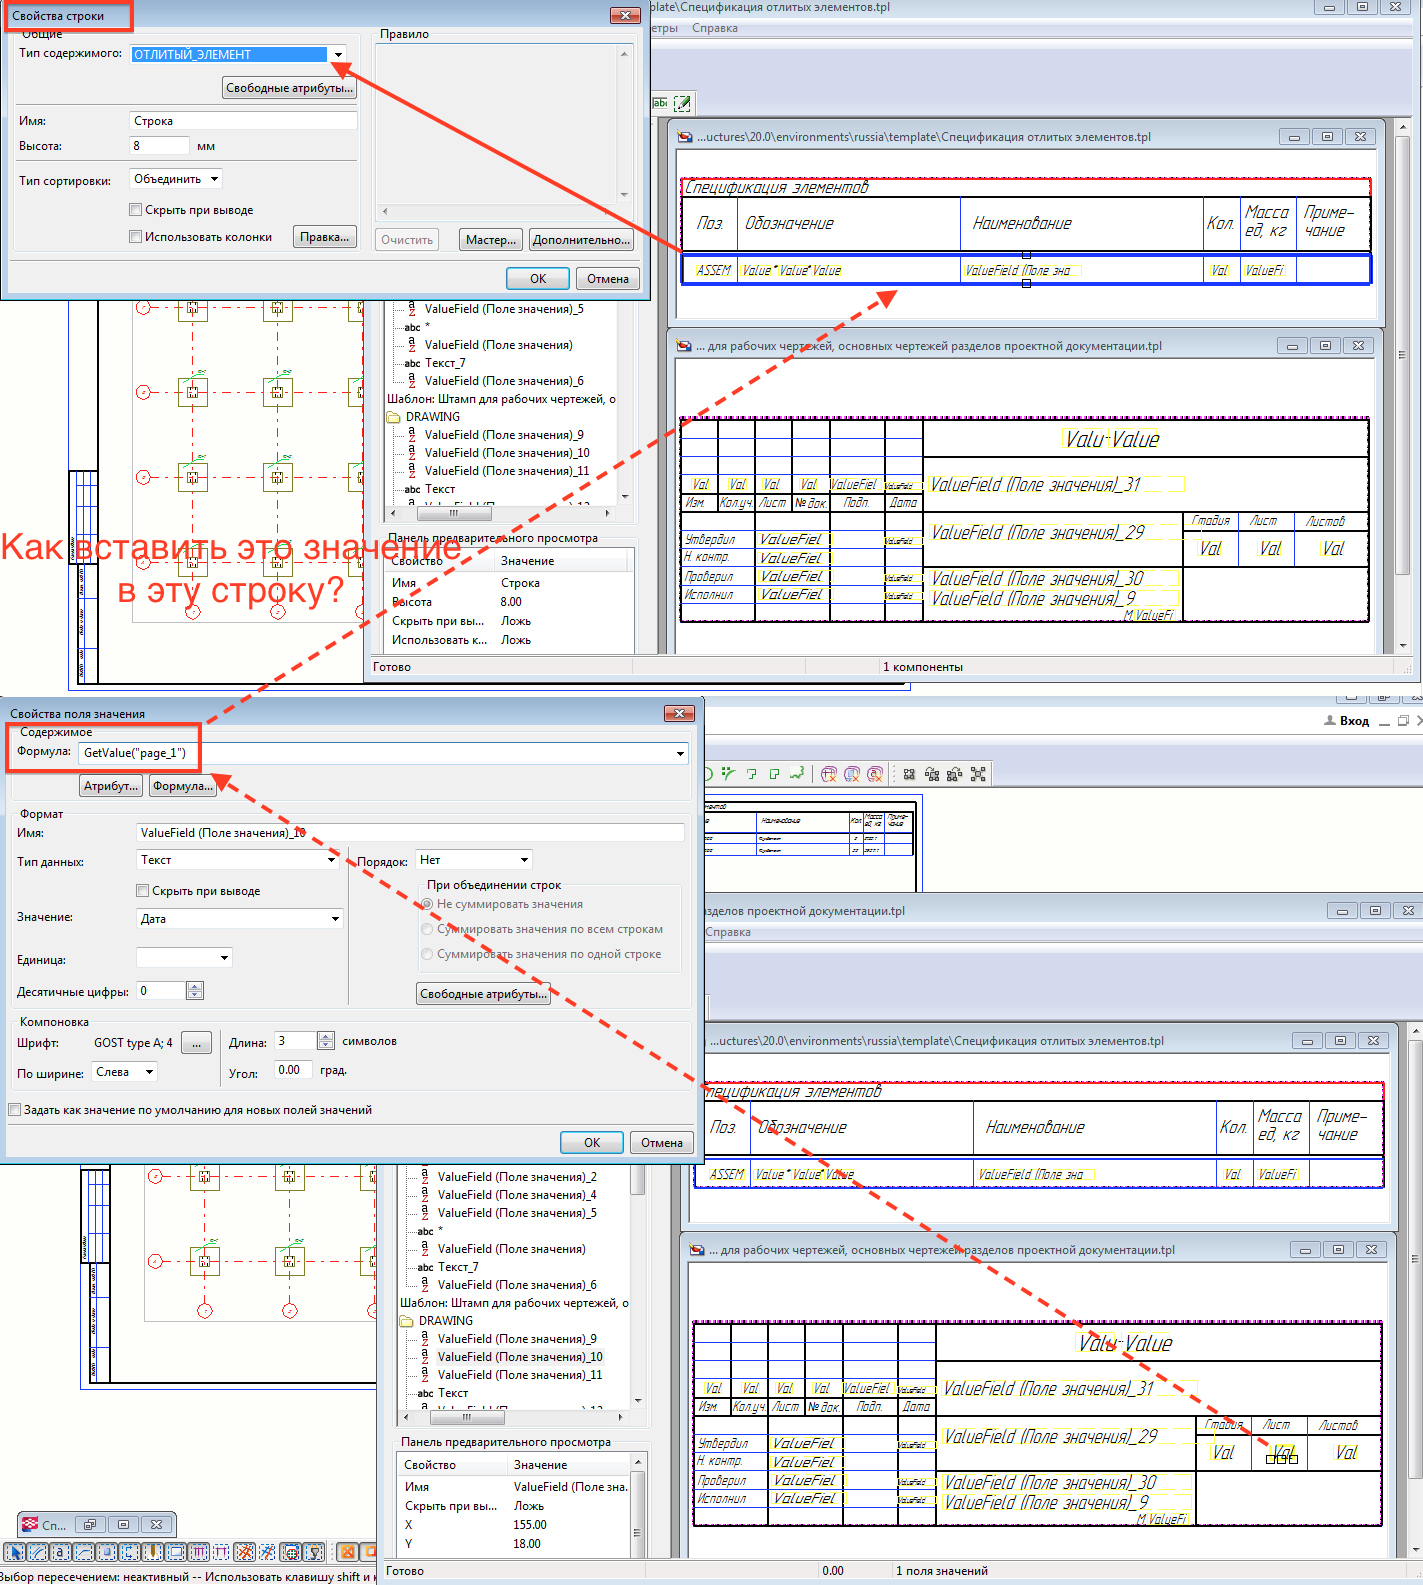Toggle the select-lines filter icon in bottom toolbar
This screenshot has width=1423, height=1585.
coord(38,1552)
